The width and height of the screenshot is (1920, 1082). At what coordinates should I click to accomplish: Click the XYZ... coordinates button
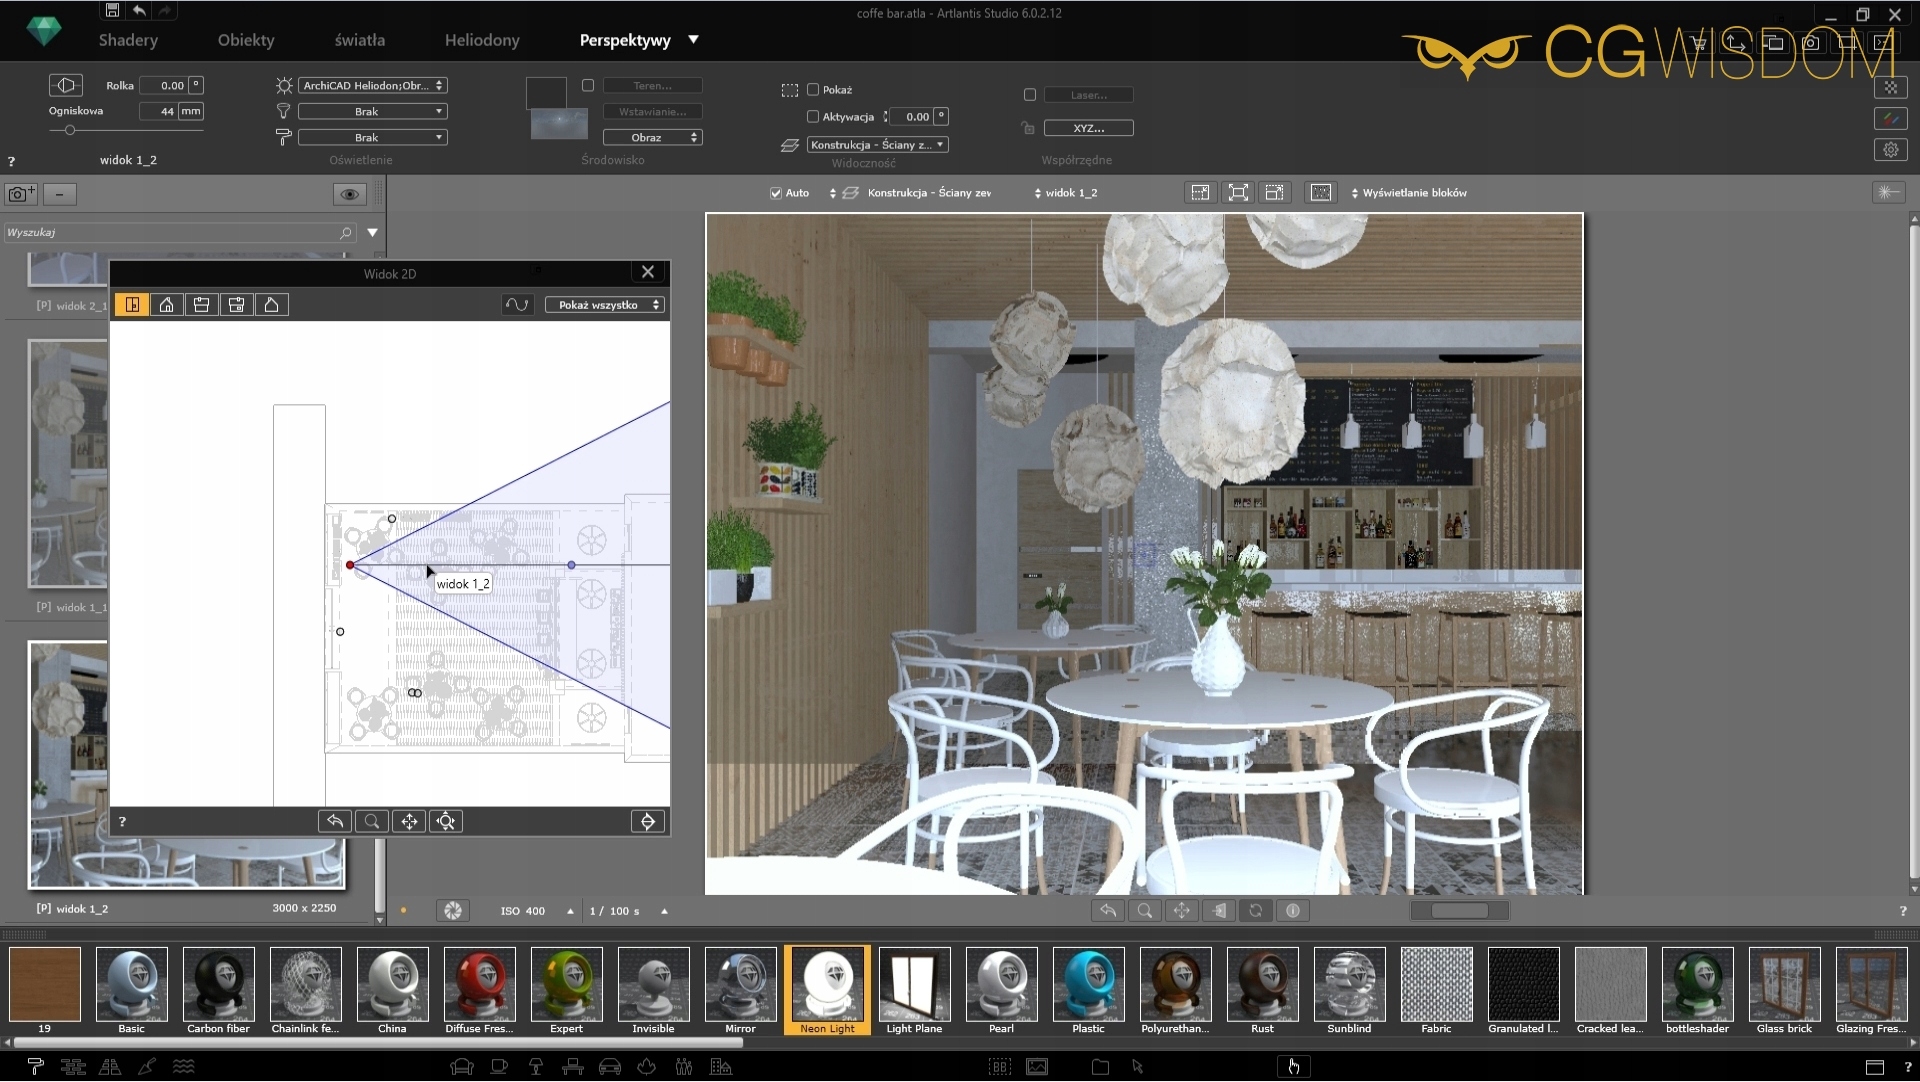click(1088, 128)
